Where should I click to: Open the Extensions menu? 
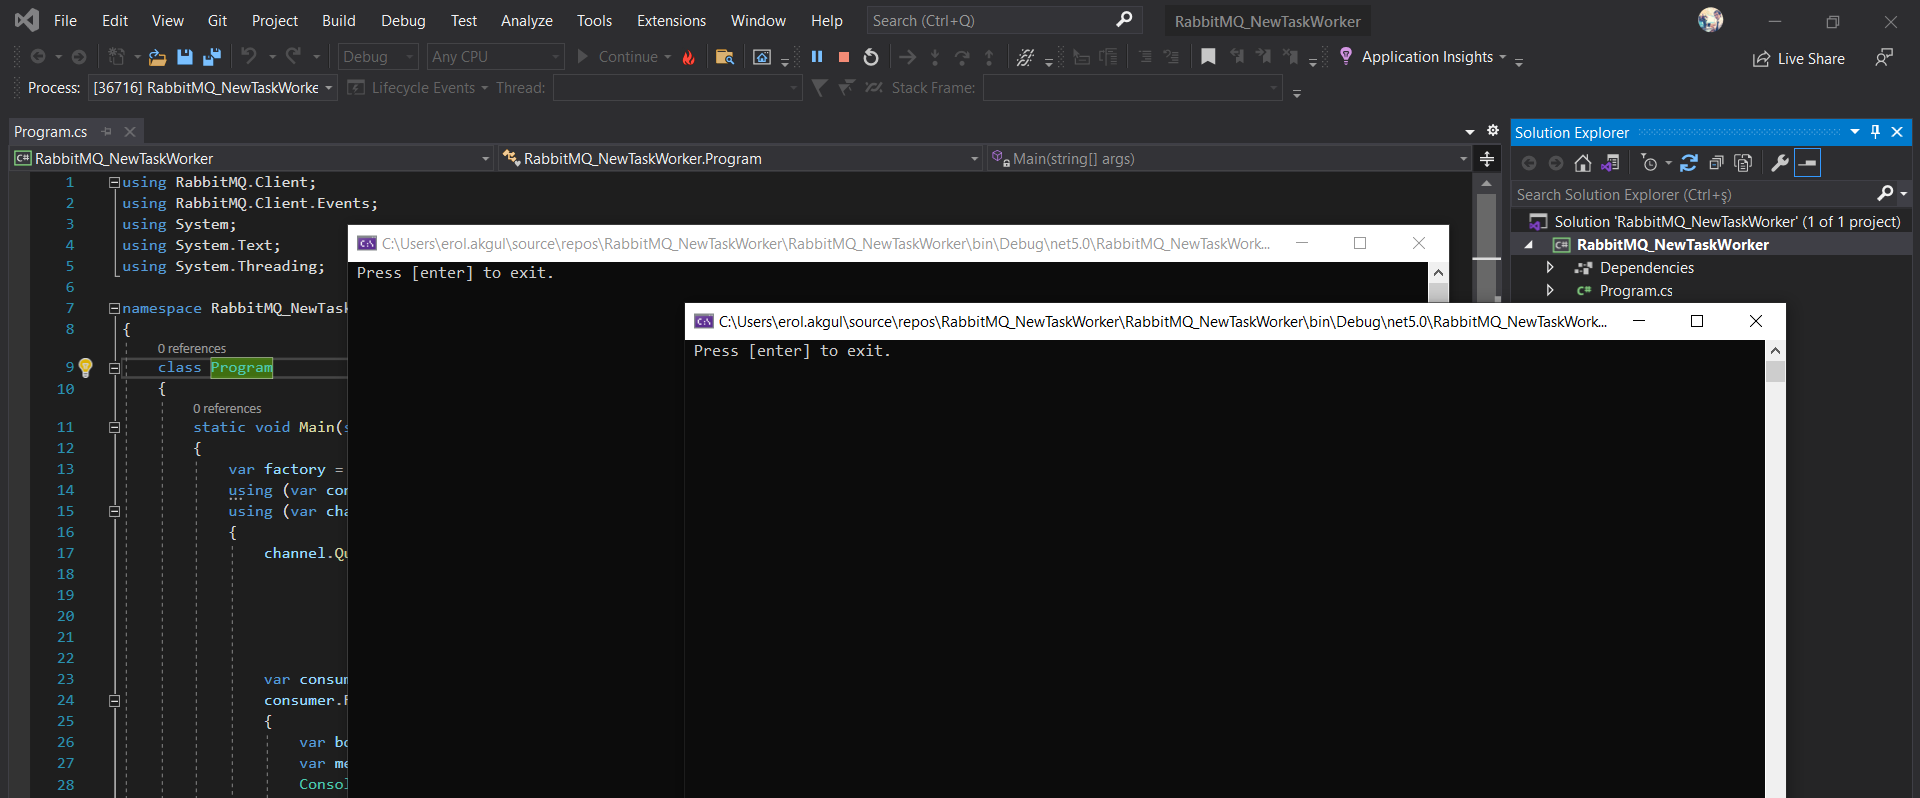[671, 21]
